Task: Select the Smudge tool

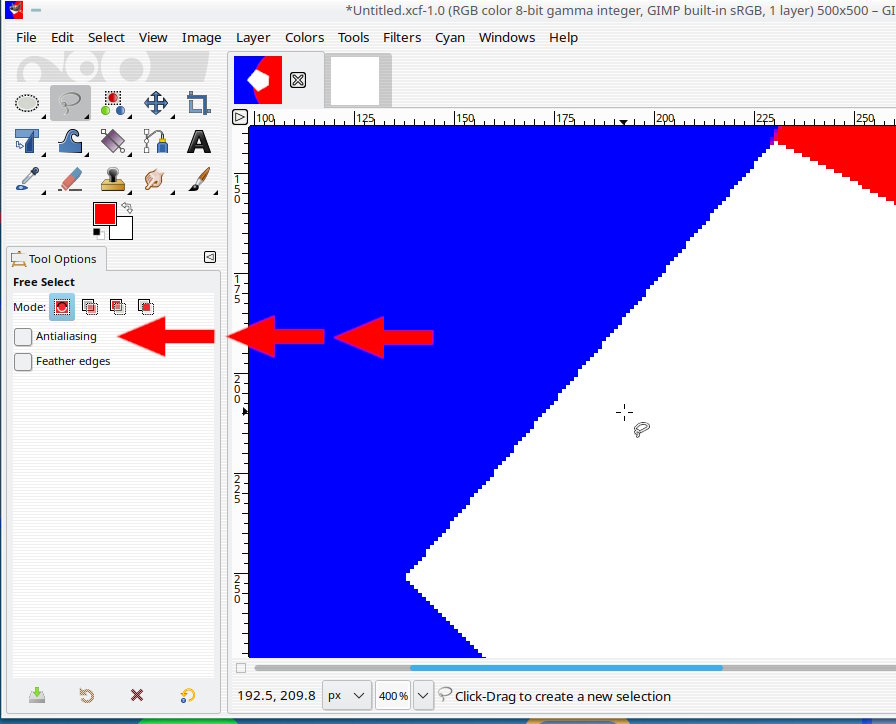Action: [x=155, y=179]
